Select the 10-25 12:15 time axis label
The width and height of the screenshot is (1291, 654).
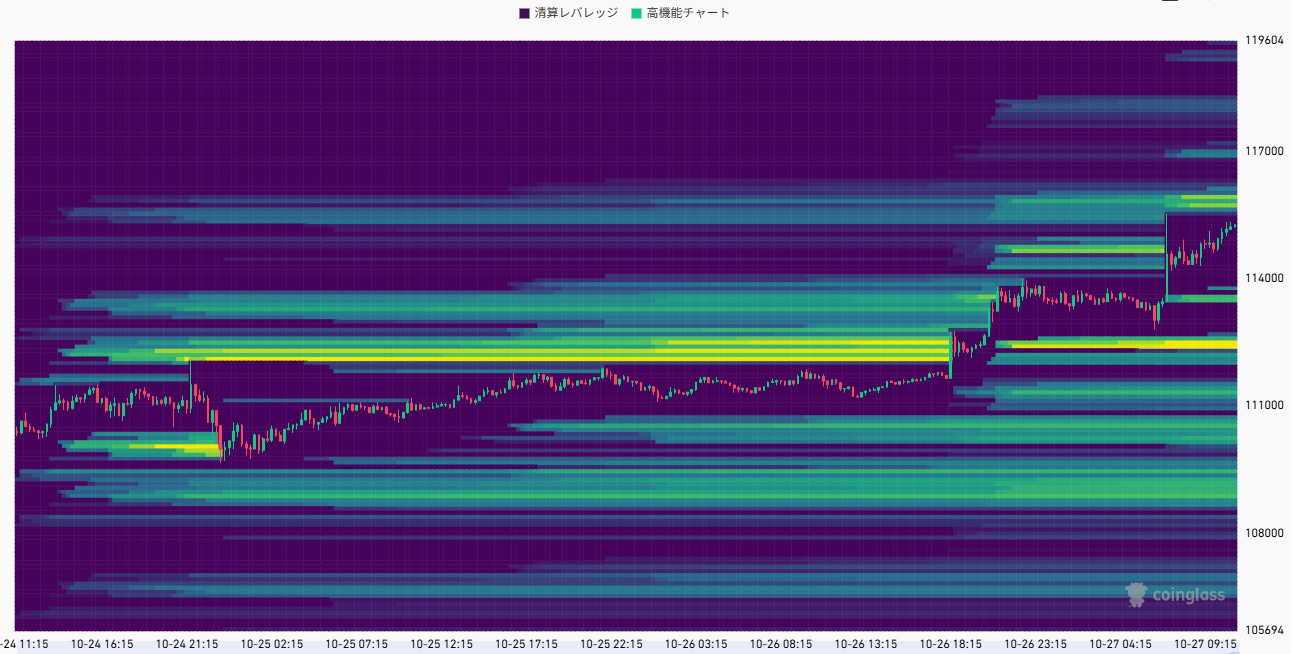click(442, 644)
